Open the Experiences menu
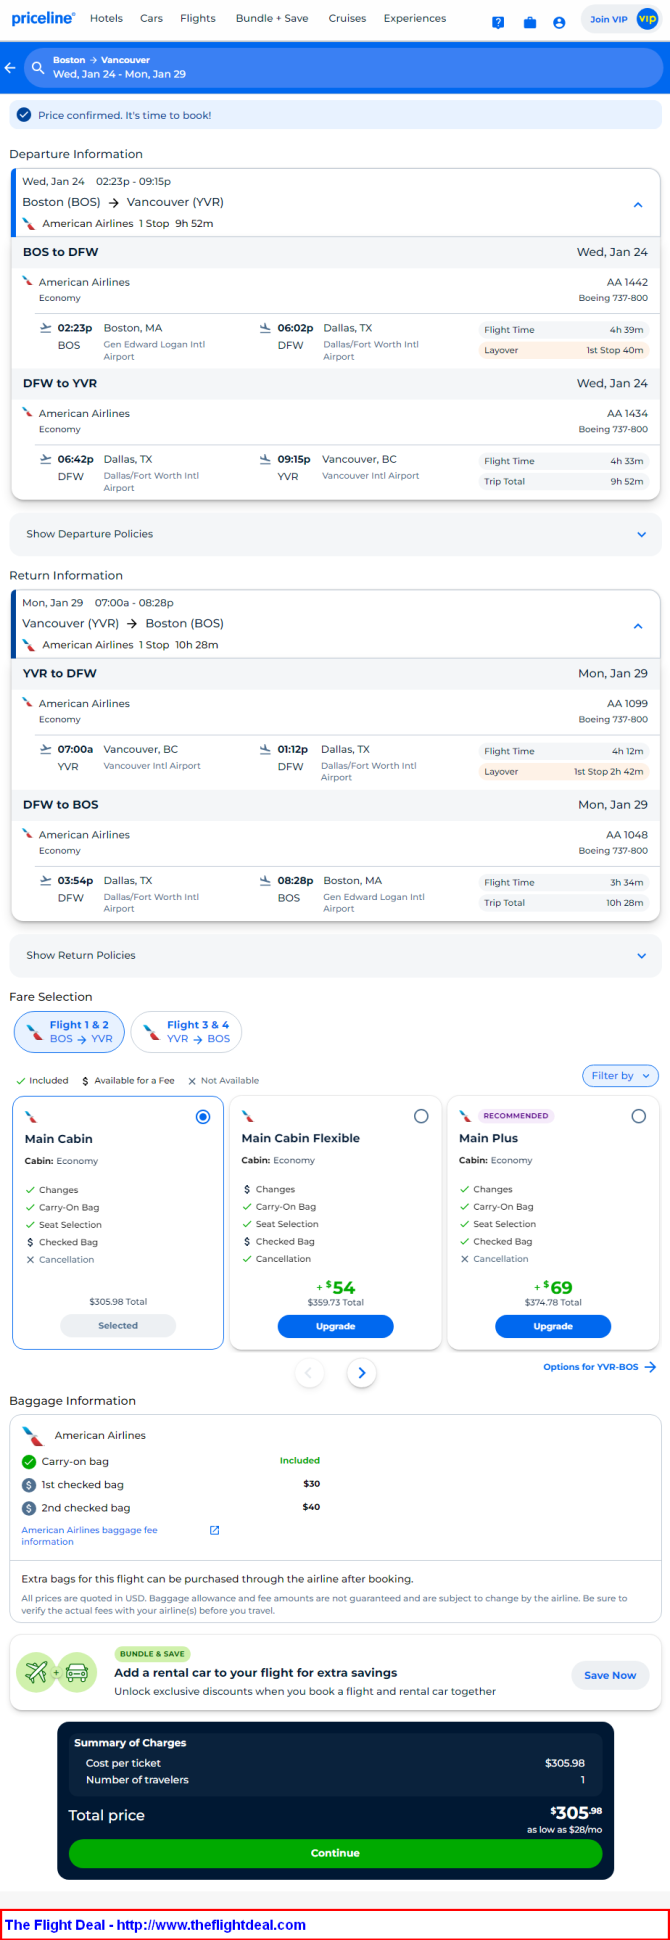The image size is (670, 1940). 415,18
